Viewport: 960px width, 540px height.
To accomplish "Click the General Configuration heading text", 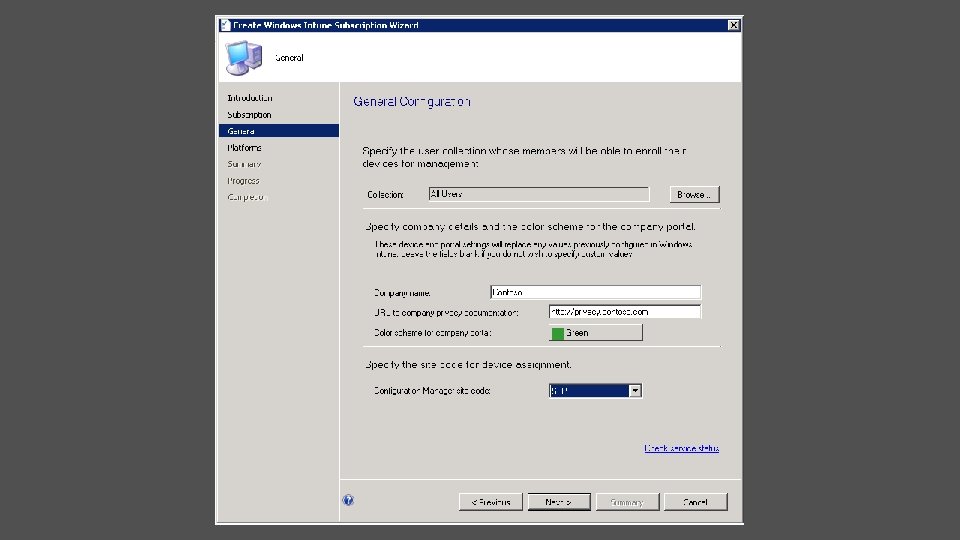I will pos(412,102).
